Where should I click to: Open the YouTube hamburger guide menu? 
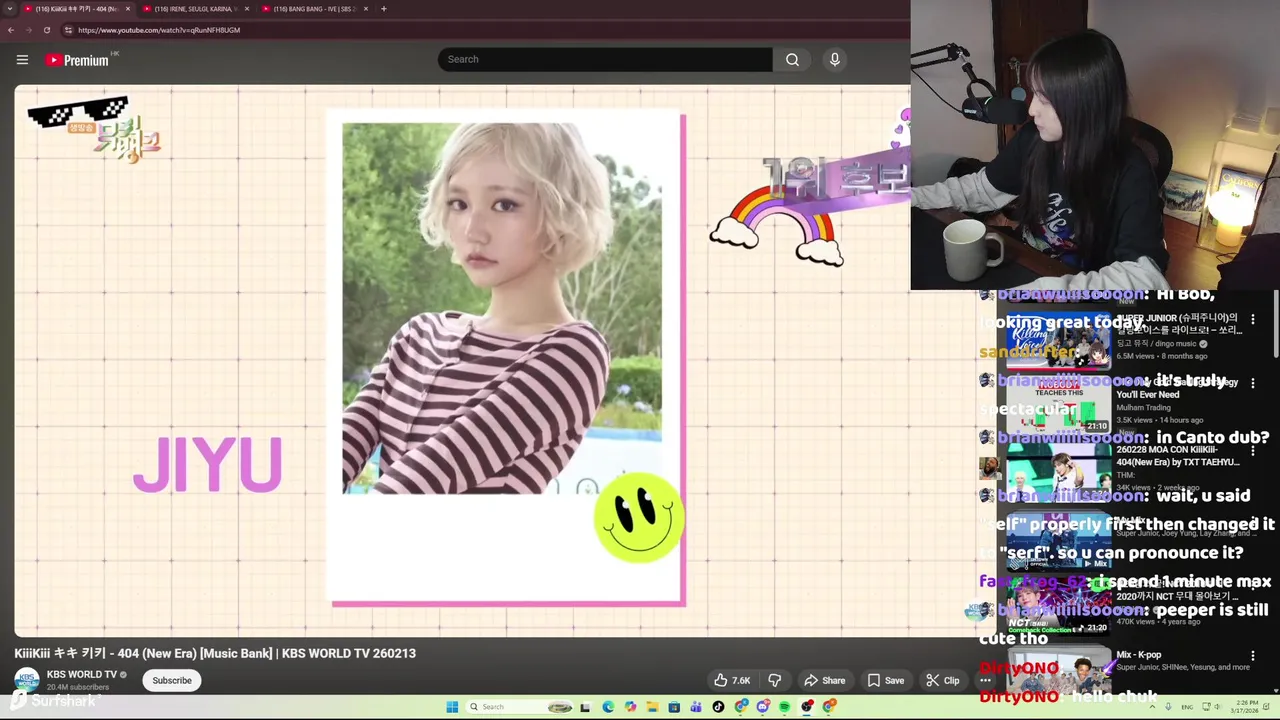point(22,60)
